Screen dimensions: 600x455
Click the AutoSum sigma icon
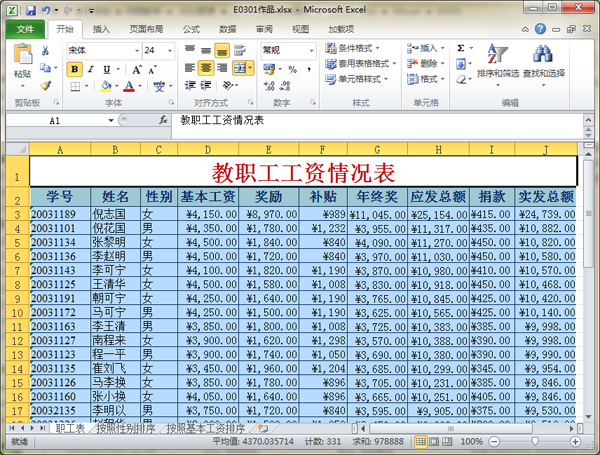coord(460,48)
